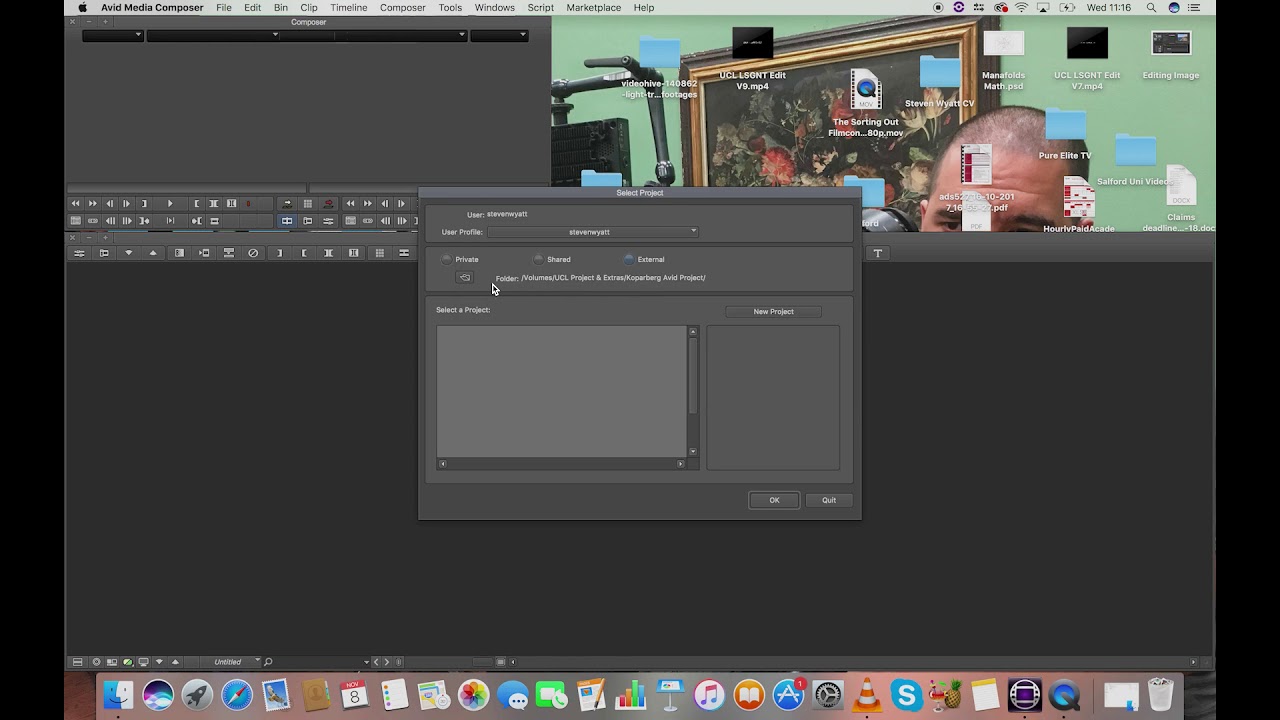Open the rightmost dropdown in the Composer window
Screen dimensions: 1280x720
pos(499,35)
